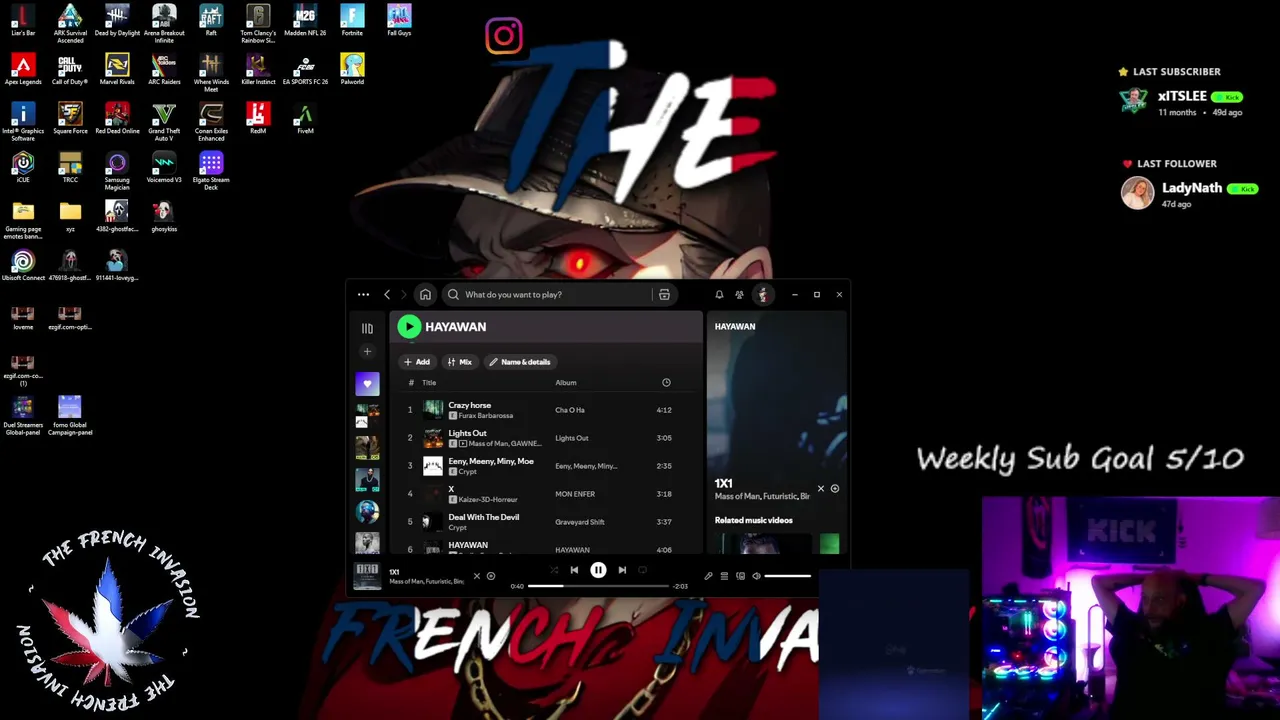Navigate forward in Spotify

tap(403, 295)
